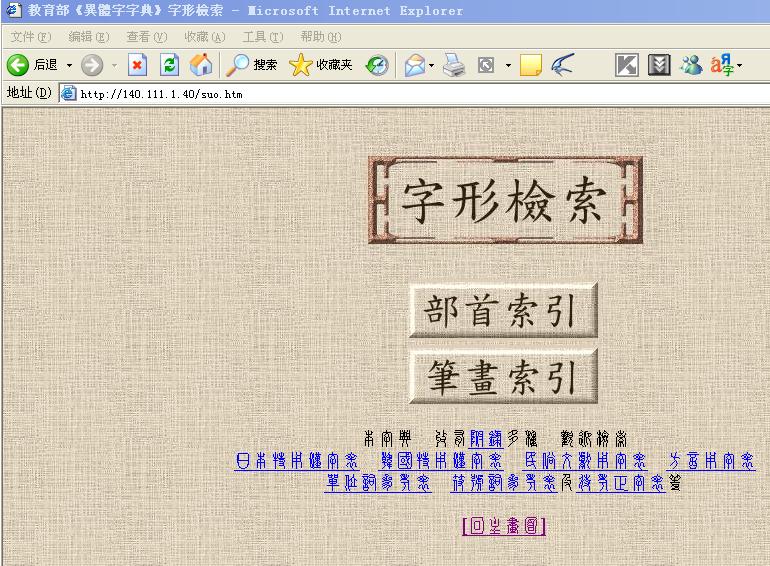770x566 pixels.
Task: Open the 帮助 (Help) menu
Action: click(320, 37)
